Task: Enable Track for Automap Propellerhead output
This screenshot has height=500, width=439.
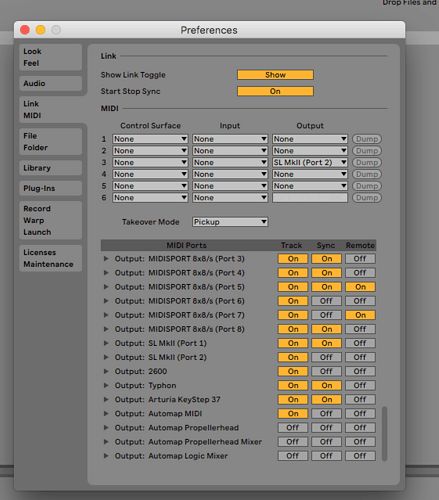Action: pos(293,428)
